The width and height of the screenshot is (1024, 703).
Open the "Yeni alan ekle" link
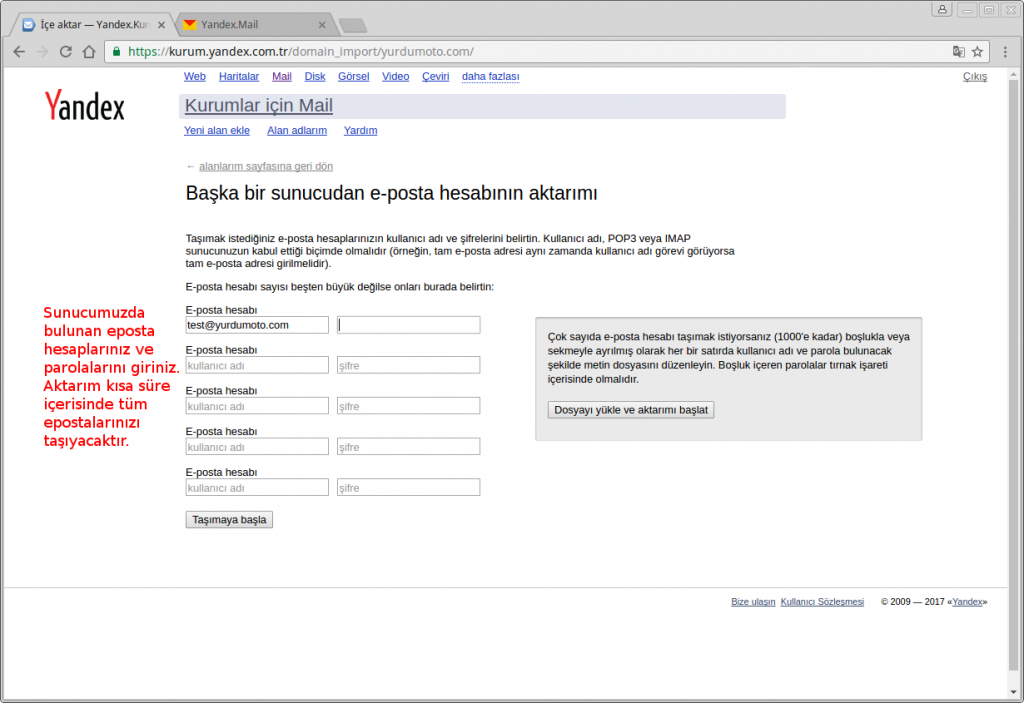(217, 131)
